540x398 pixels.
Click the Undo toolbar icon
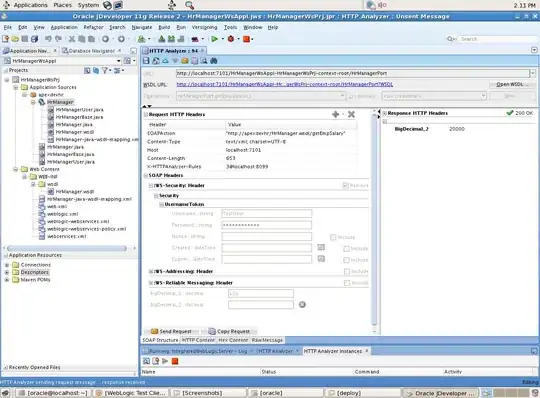point(48,39)
